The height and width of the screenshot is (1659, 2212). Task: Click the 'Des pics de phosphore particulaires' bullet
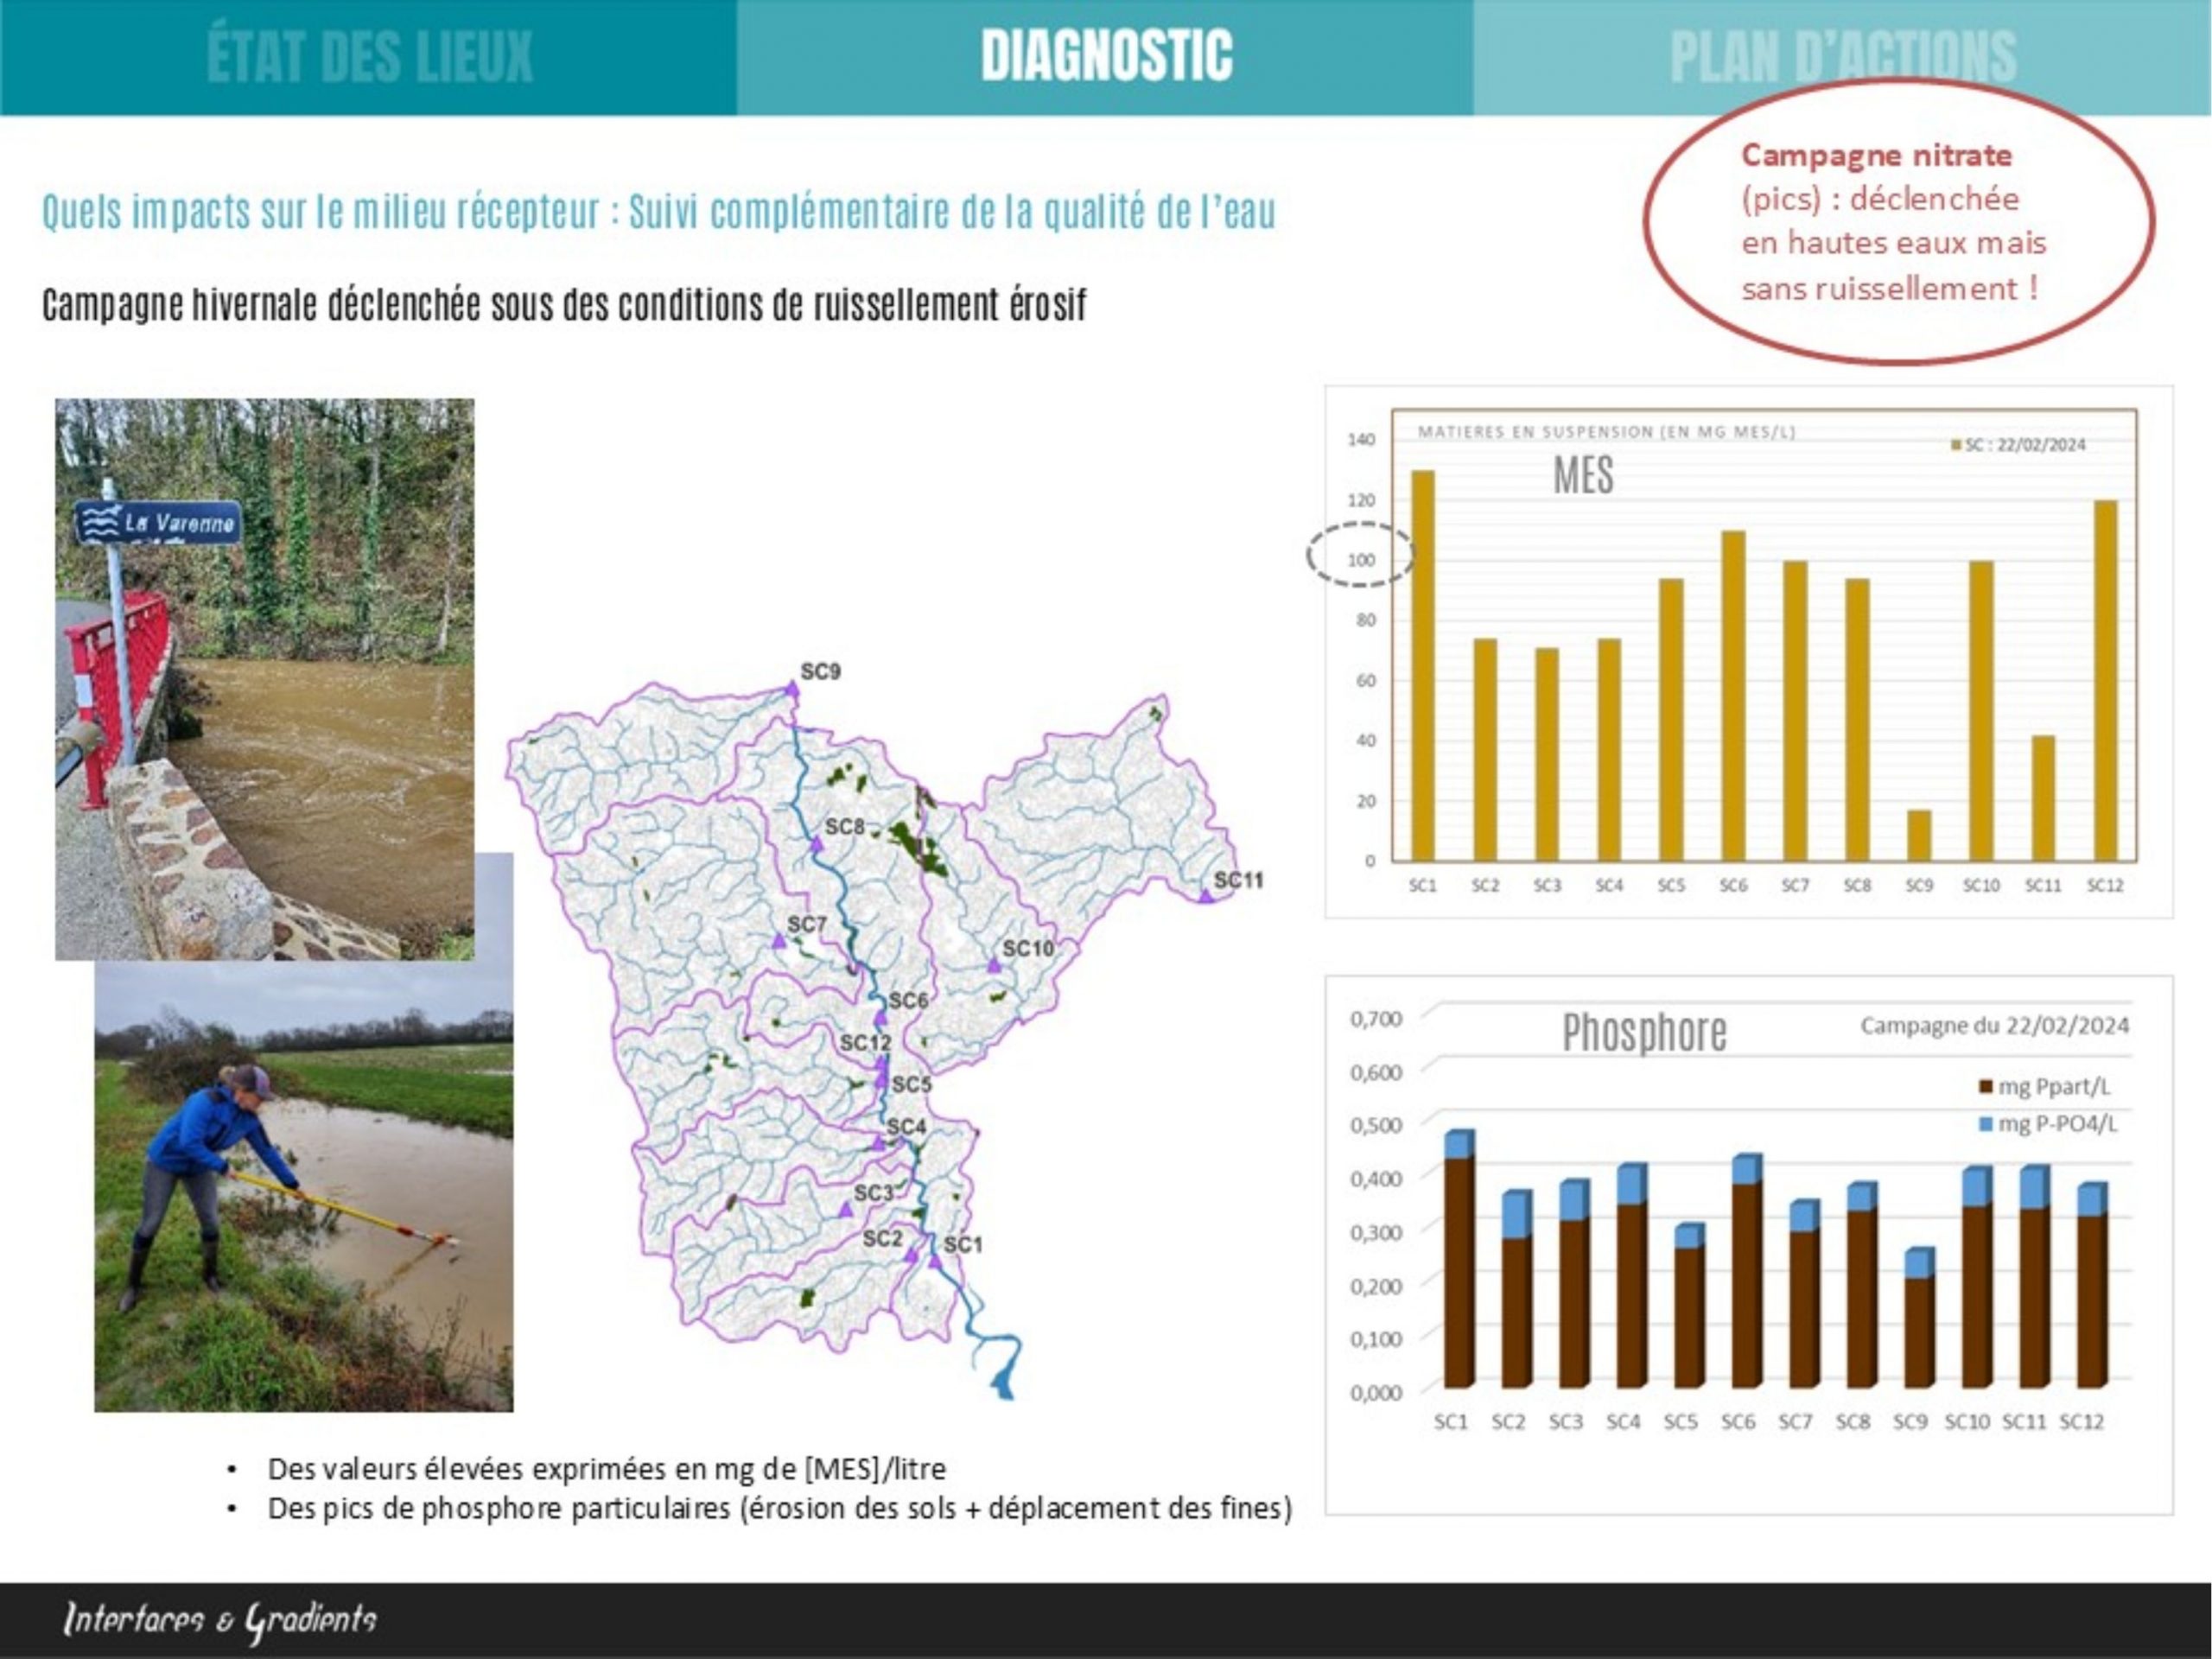[x=779, y=1508]
